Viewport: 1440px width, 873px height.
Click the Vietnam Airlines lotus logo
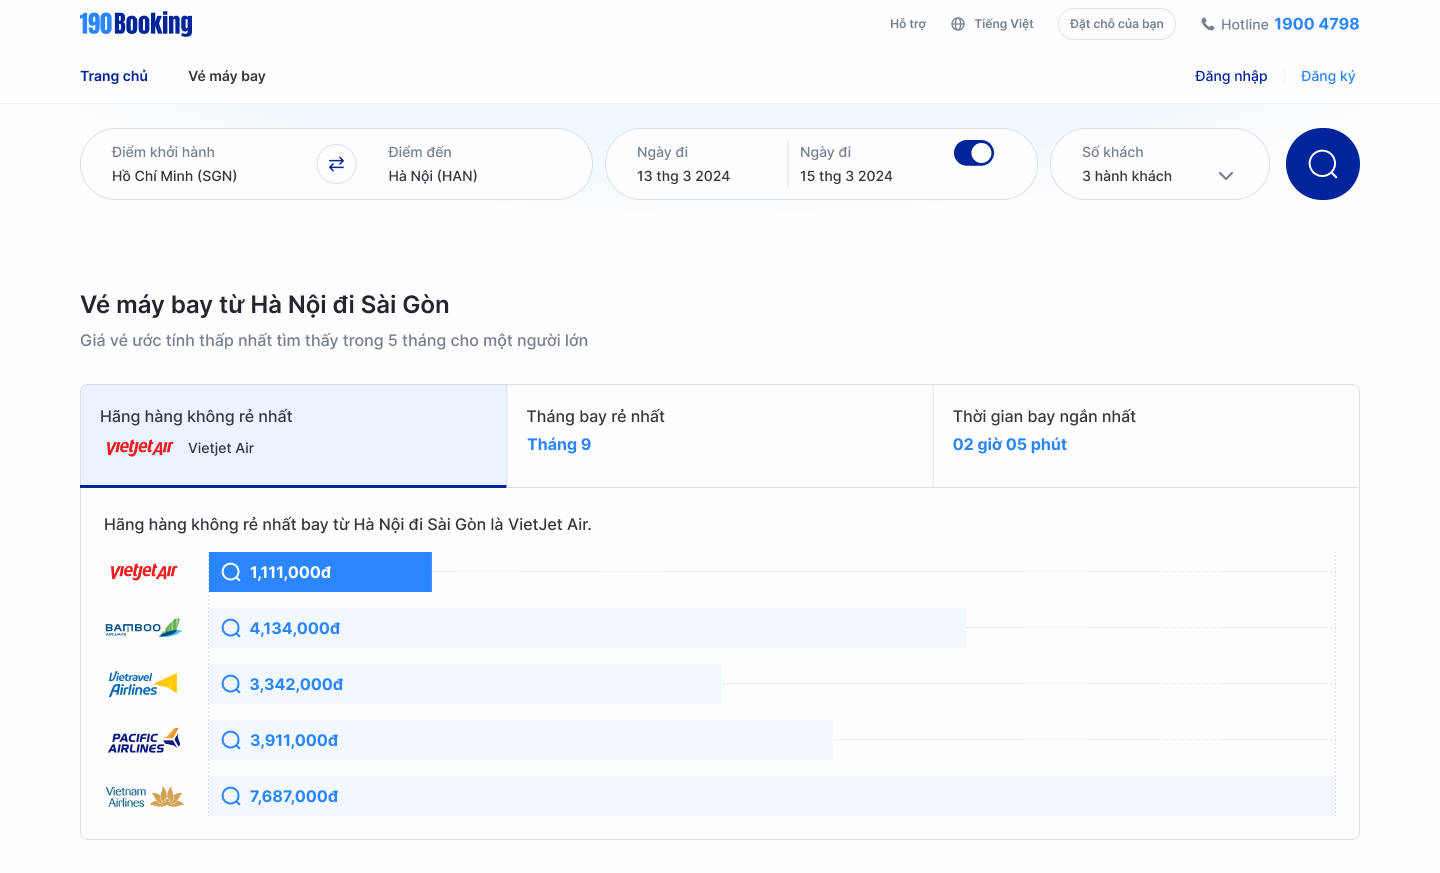coord(166,797)
